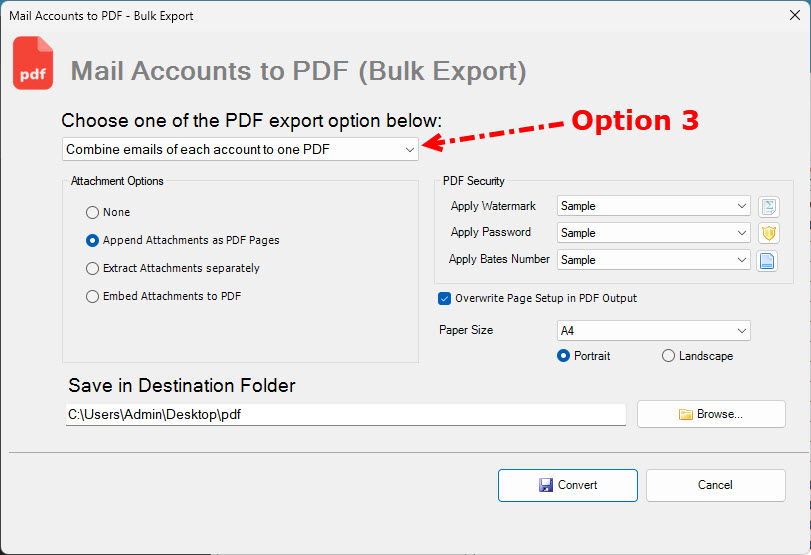Click the Browse button
Viewport: 811px width, 555px height.
(x=711, y=414)
